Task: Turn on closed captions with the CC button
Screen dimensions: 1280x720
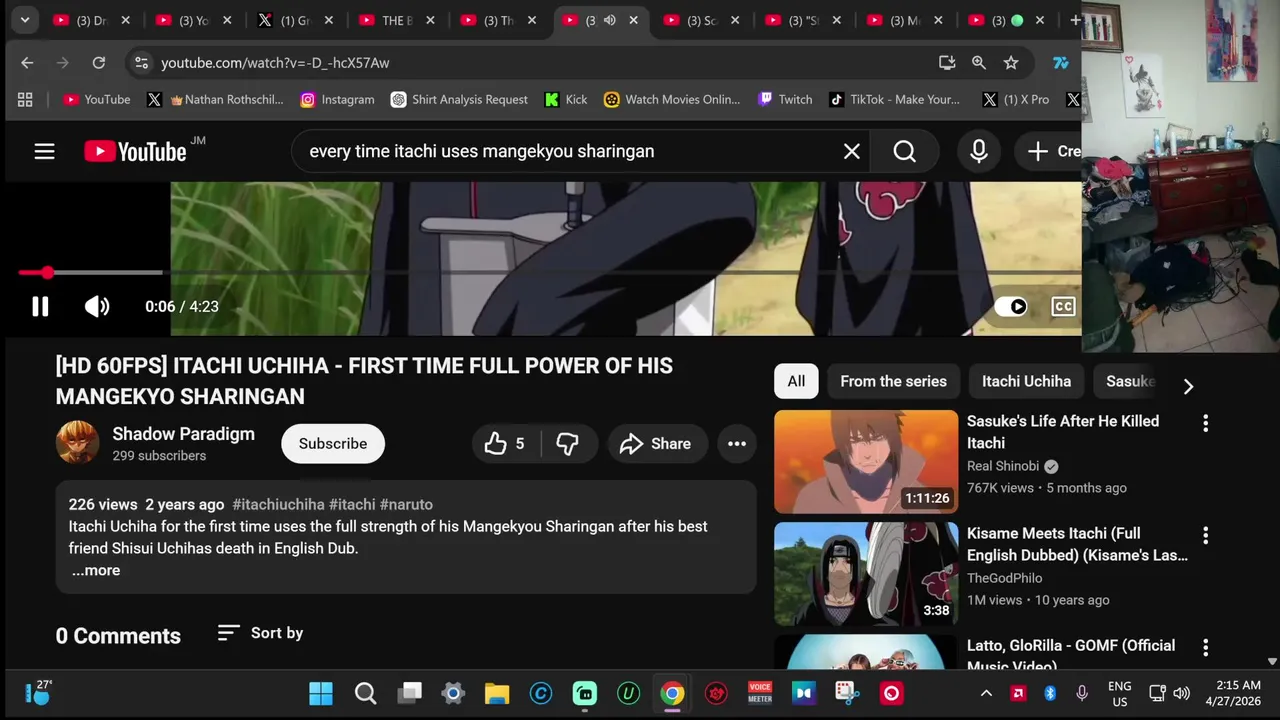Action: [1063, 307]
